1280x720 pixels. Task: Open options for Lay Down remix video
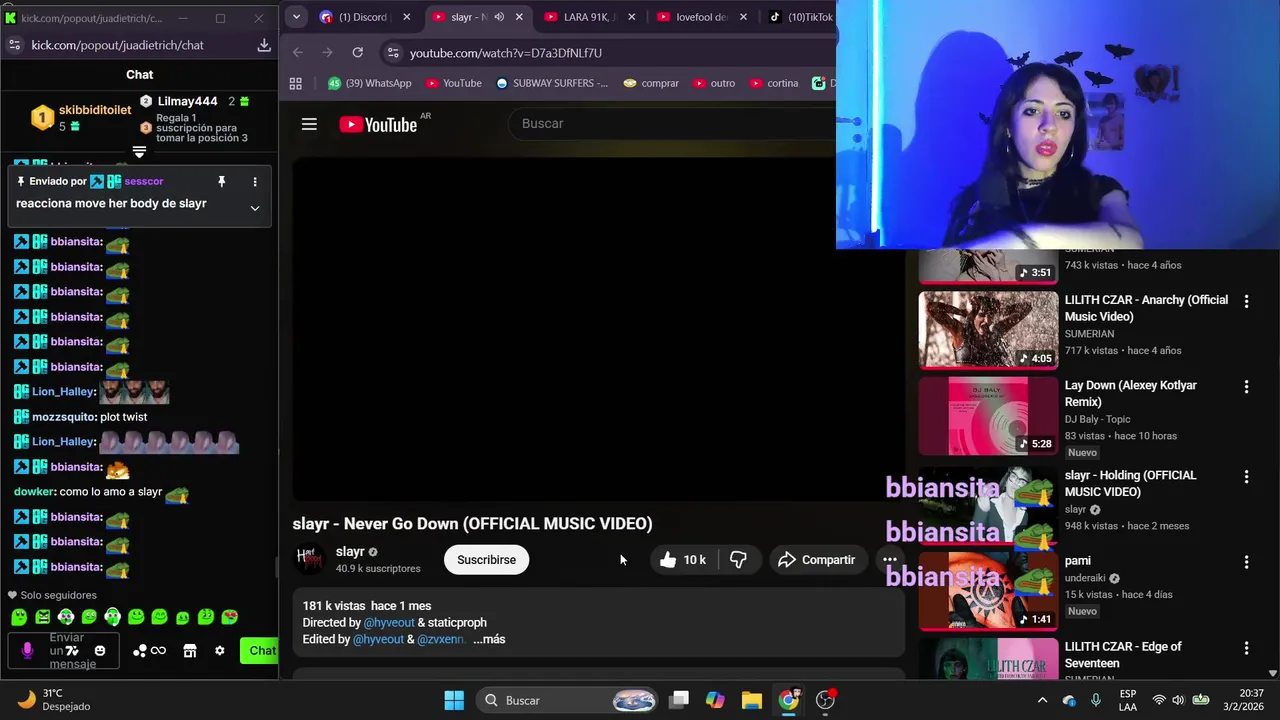(x=1246, y=386)
